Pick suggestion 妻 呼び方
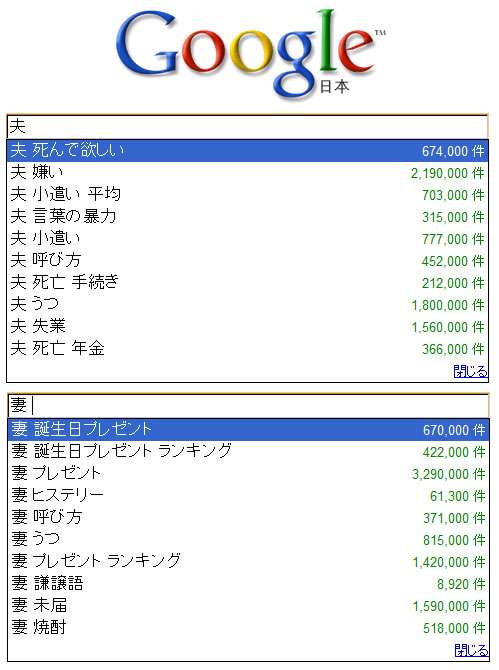 (x=248, y=518)
